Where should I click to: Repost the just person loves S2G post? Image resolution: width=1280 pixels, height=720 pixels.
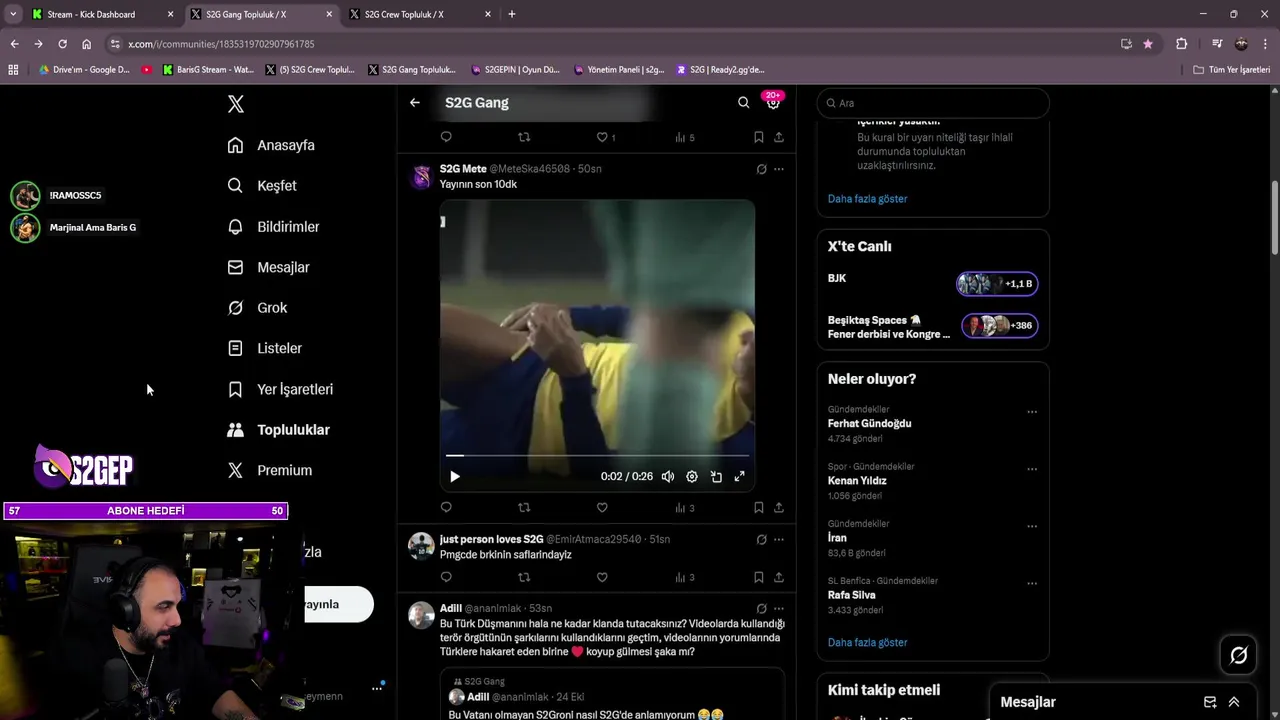coord(524,577)
